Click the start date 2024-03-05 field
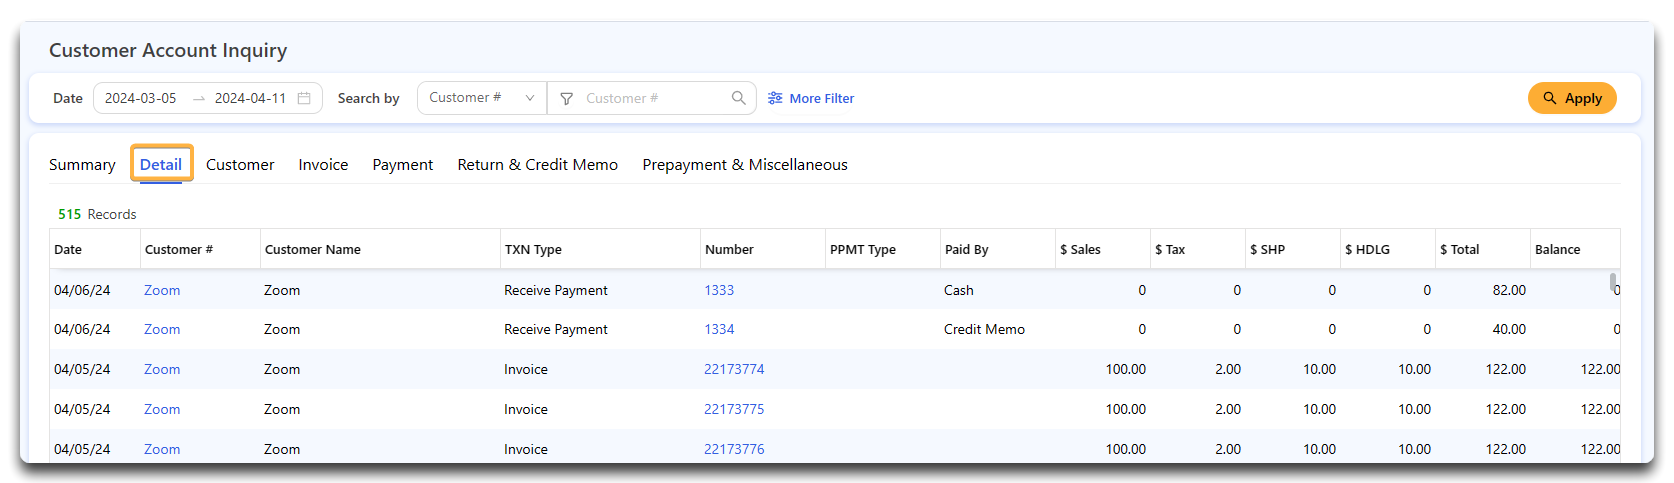This screenshot has width=1674, height=483. [141, 98]
